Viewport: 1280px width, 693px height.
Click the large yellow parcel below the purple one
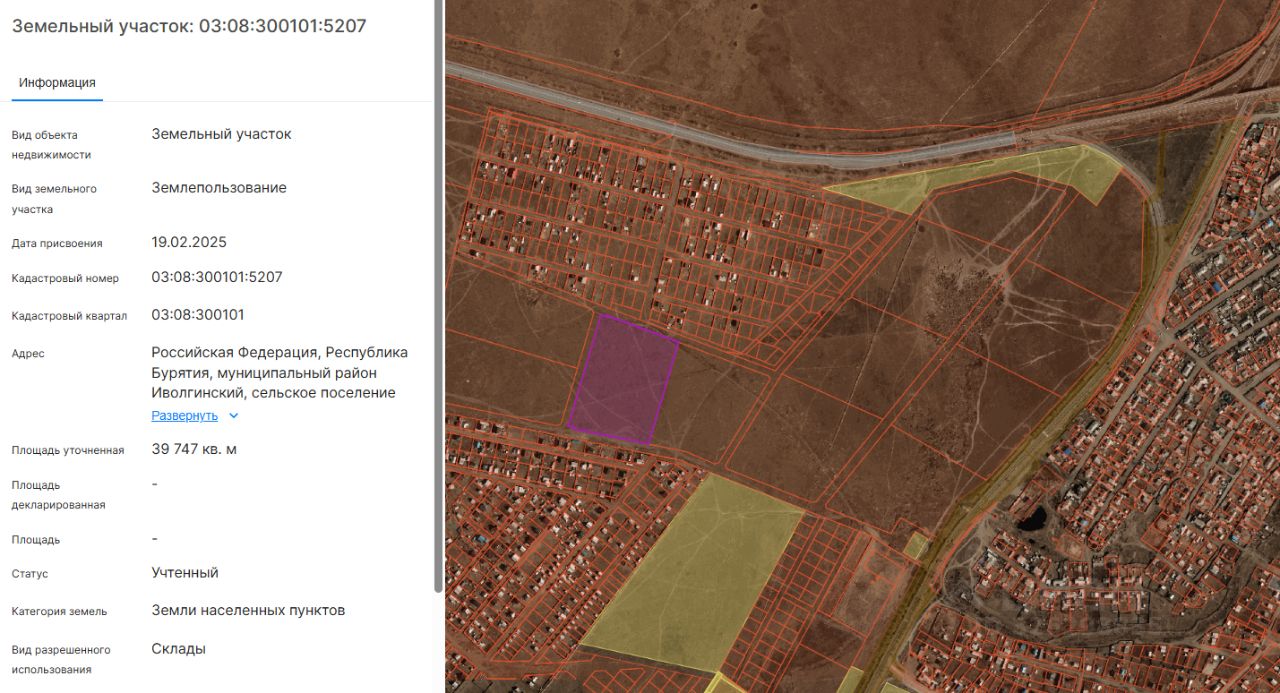[695, 573]
